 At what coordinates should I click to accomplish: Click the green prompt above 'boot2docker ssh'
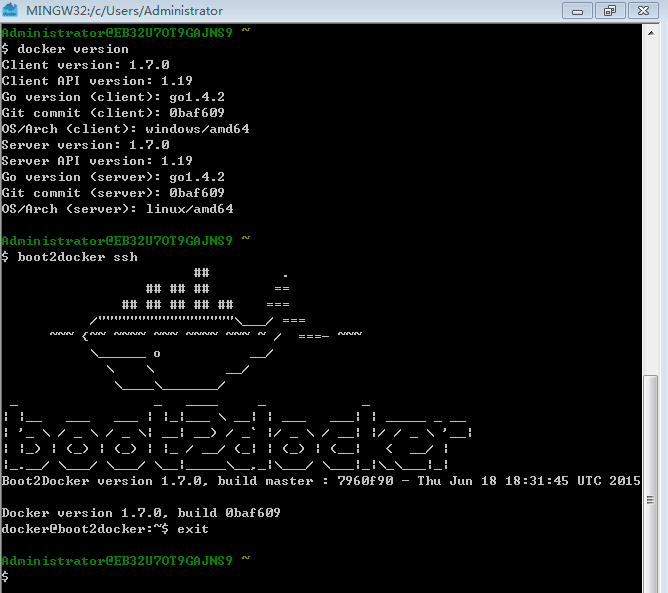click(x=126, y=241)
